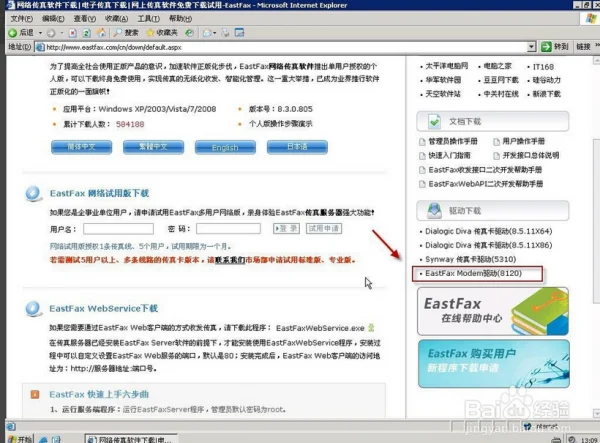Open the 太平洋电脑网 download link
The width and height of the screenshot is (600, 443).
(x=447, y=66)
